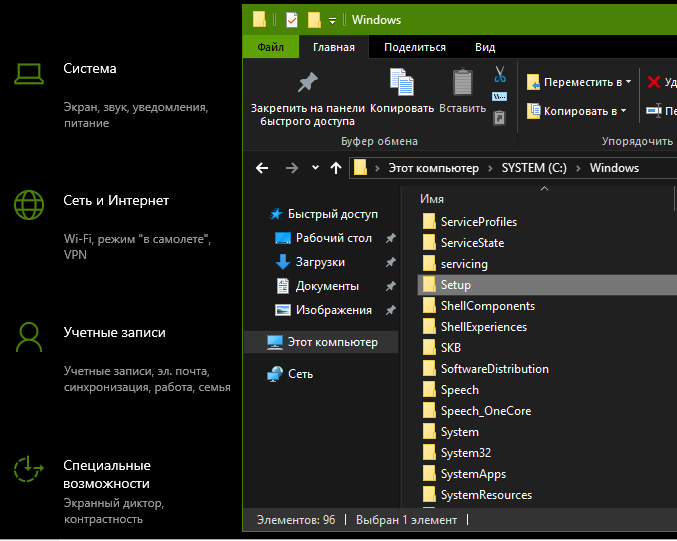This screenshot has height=541, width=677.
Task: Expand chevron before Этот компьютер in address bar
Action: click(x=377, y=168)
